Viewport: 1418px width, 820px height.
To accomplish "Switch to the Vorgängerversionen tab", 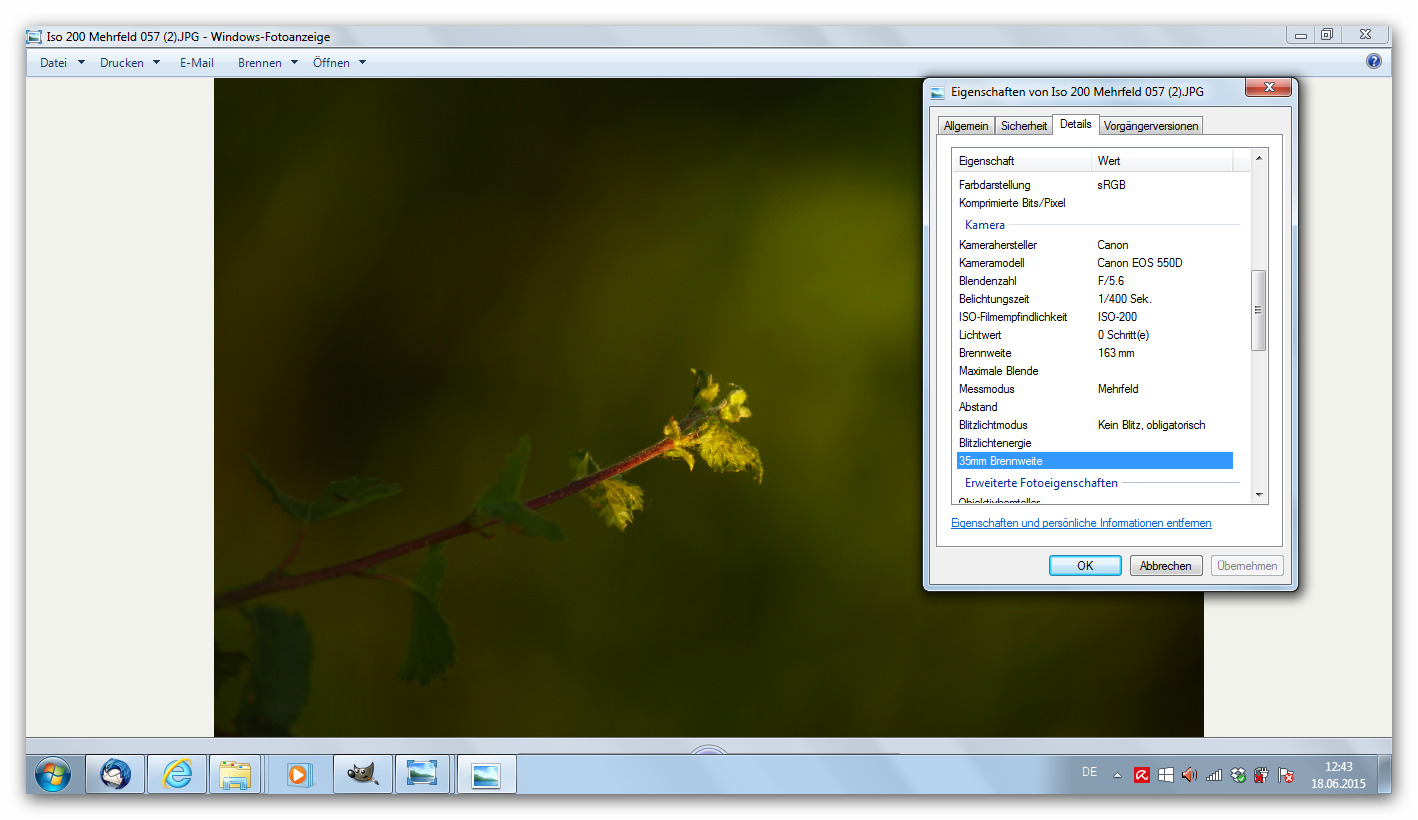I will pyautogui.click(x=1151, y=125).
